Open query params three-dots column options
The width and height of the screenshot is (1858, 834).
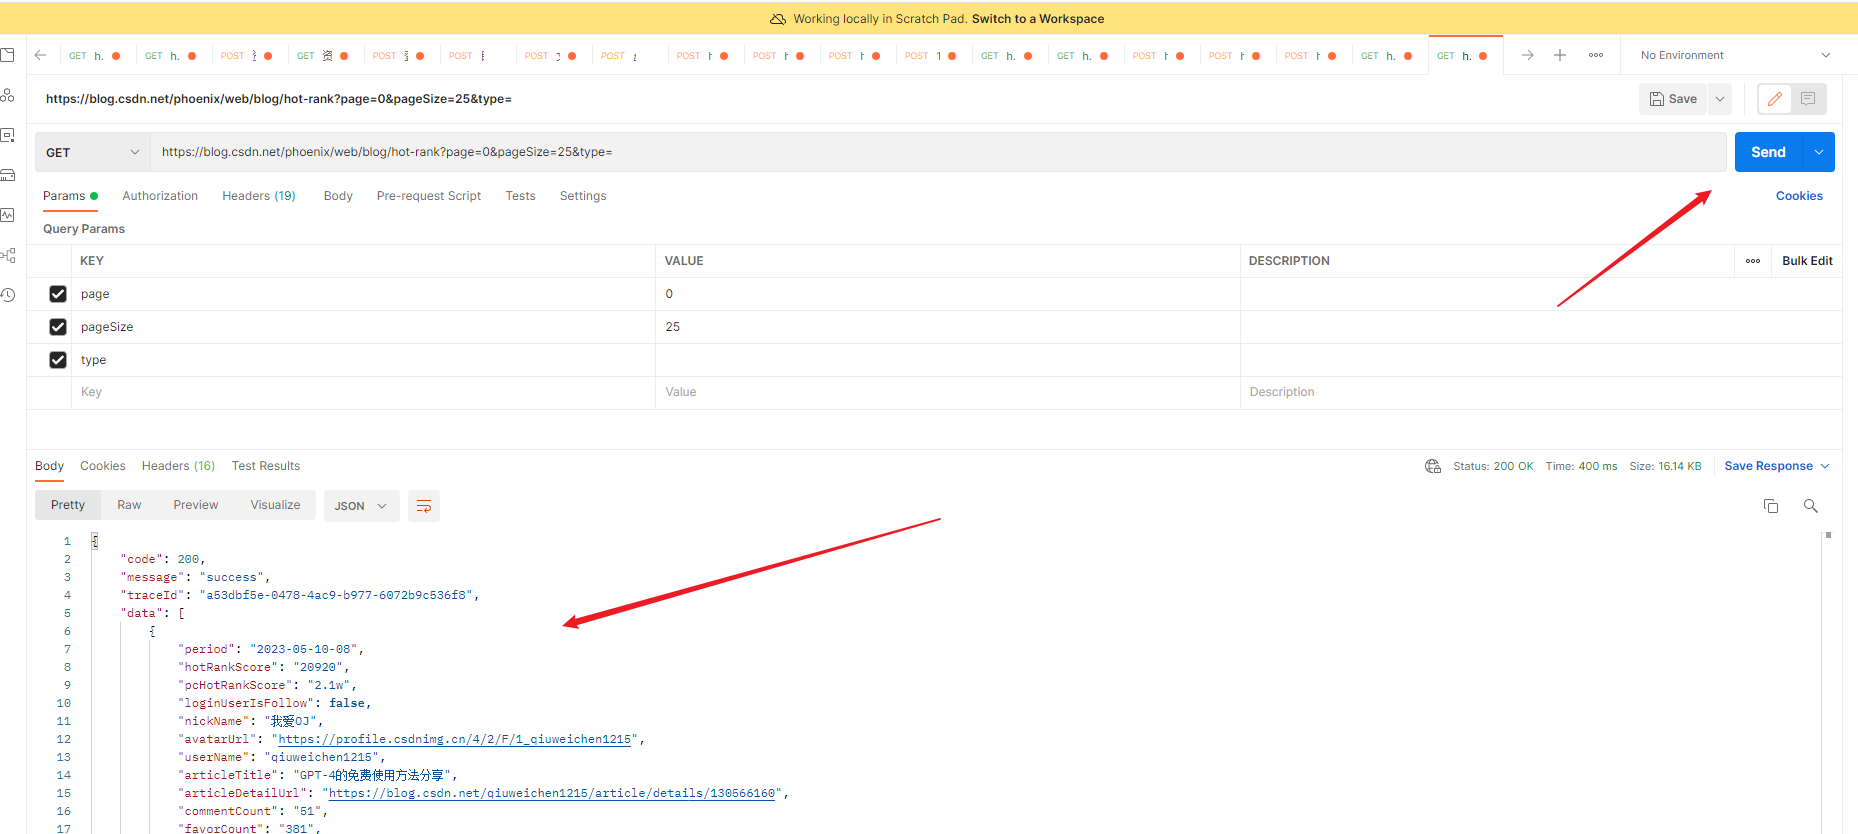pyautogui.click(x=1753, y=261)
